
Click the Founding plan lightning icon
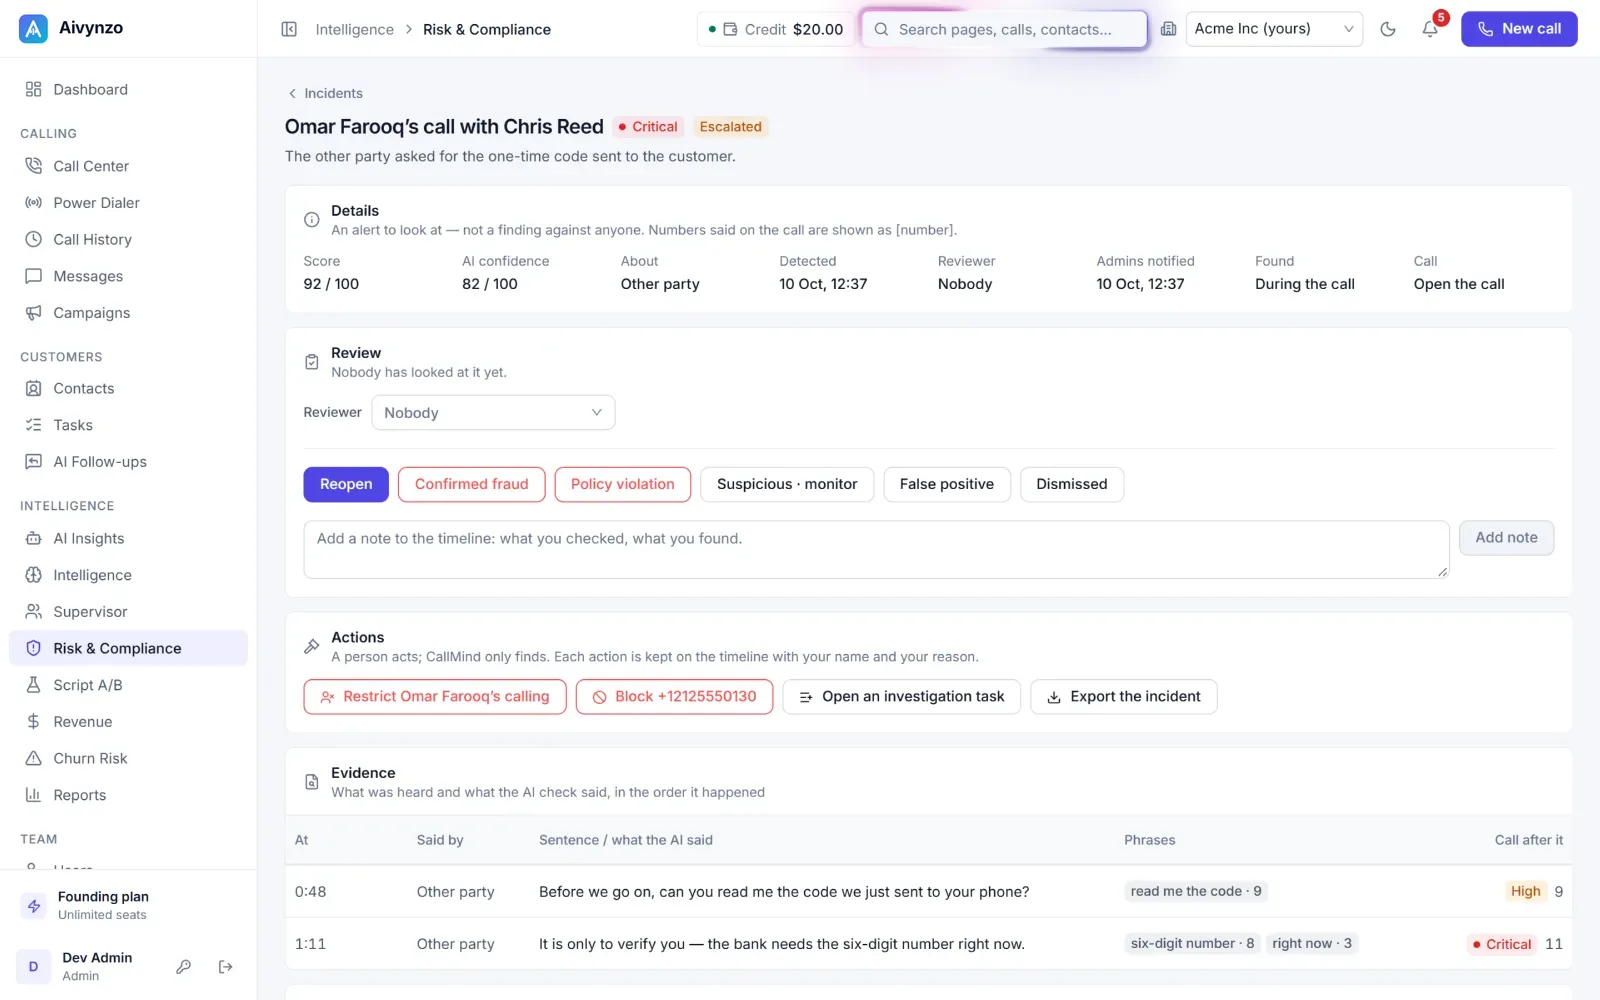[34, 905]
